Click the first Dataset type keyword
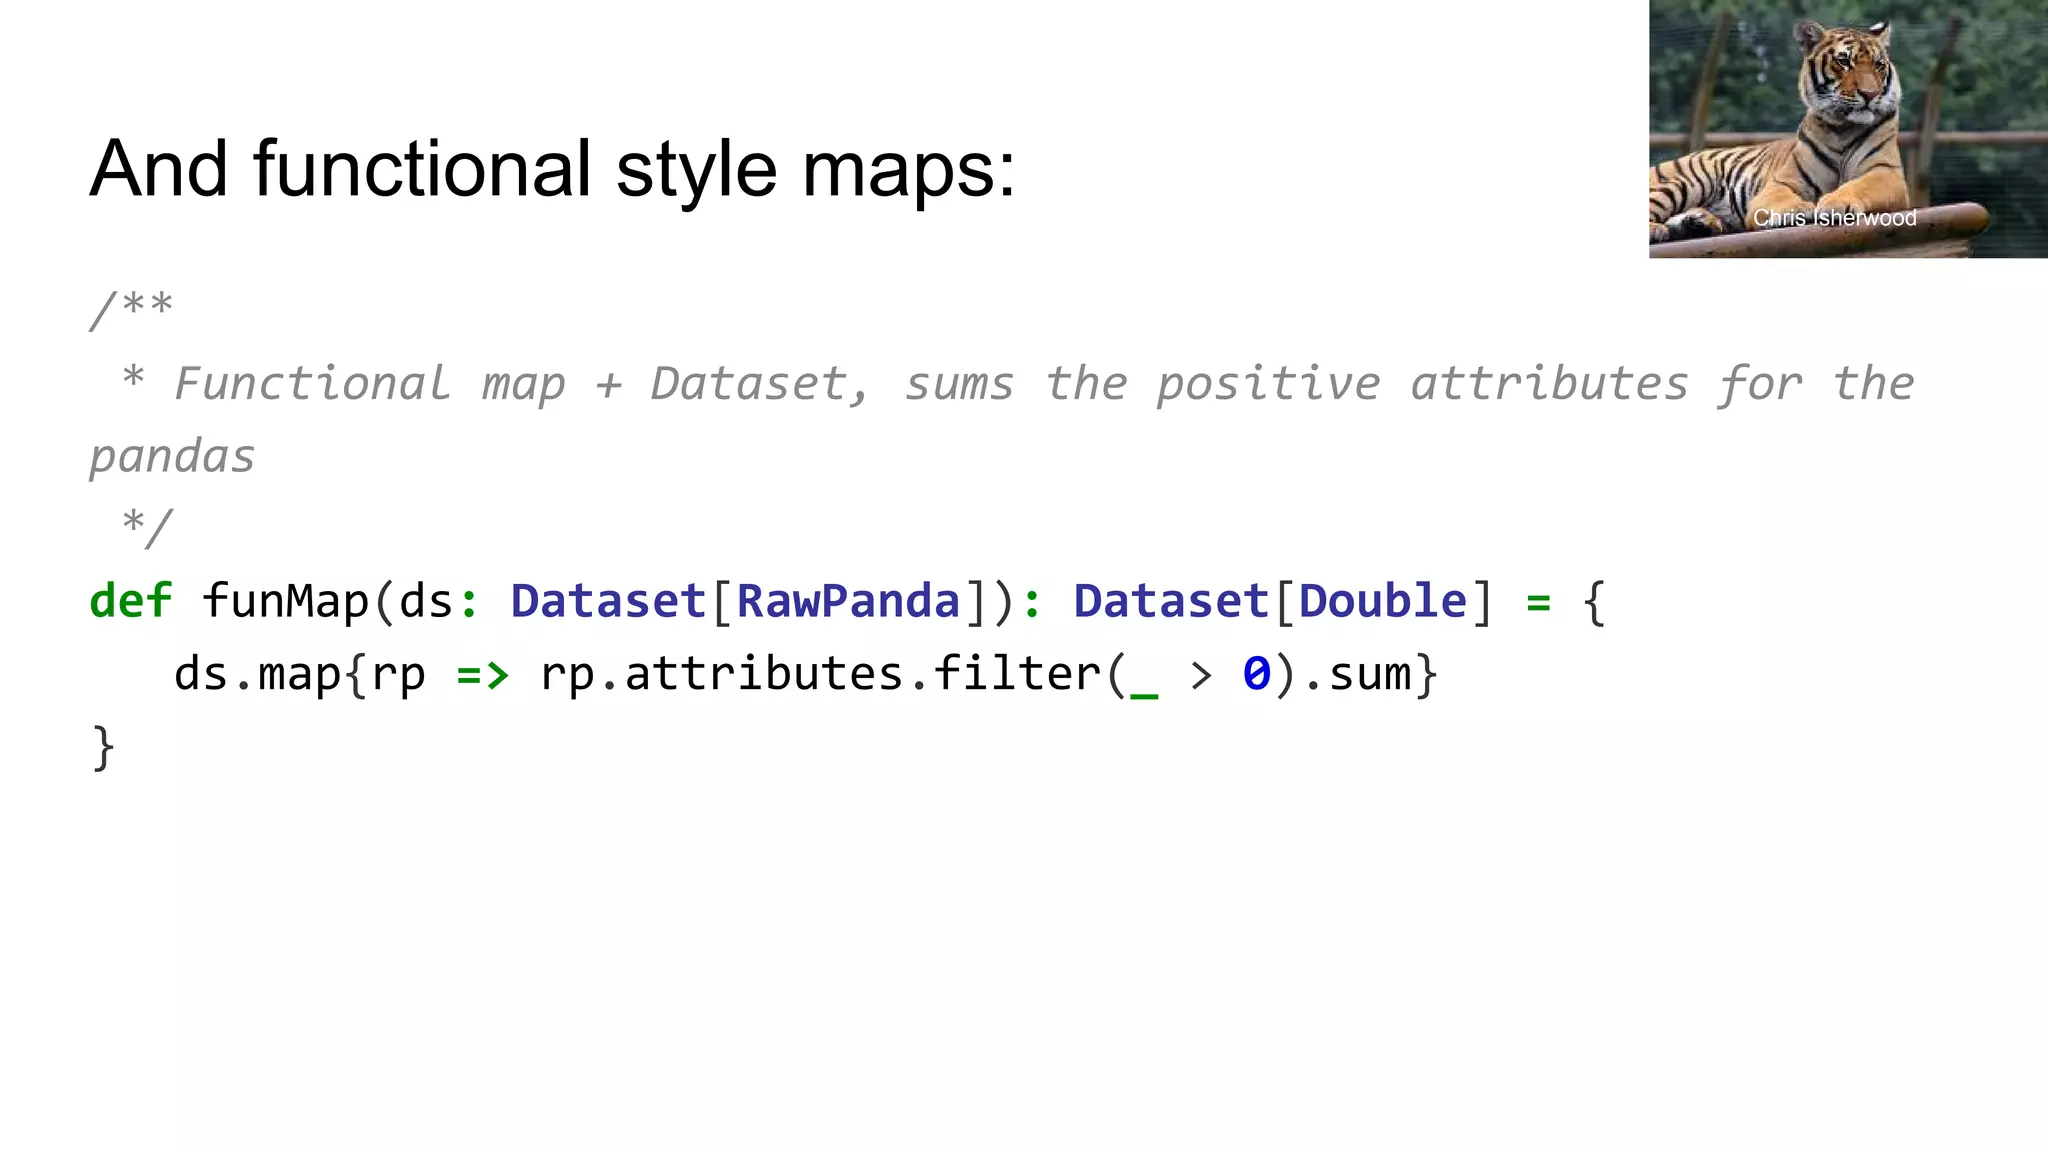 tap(608, 602)
